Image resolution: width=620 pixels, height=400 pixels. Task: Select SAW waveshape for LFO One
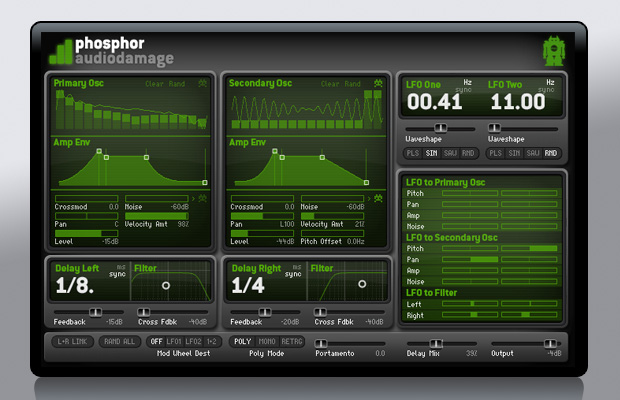(x=450, y=153)
